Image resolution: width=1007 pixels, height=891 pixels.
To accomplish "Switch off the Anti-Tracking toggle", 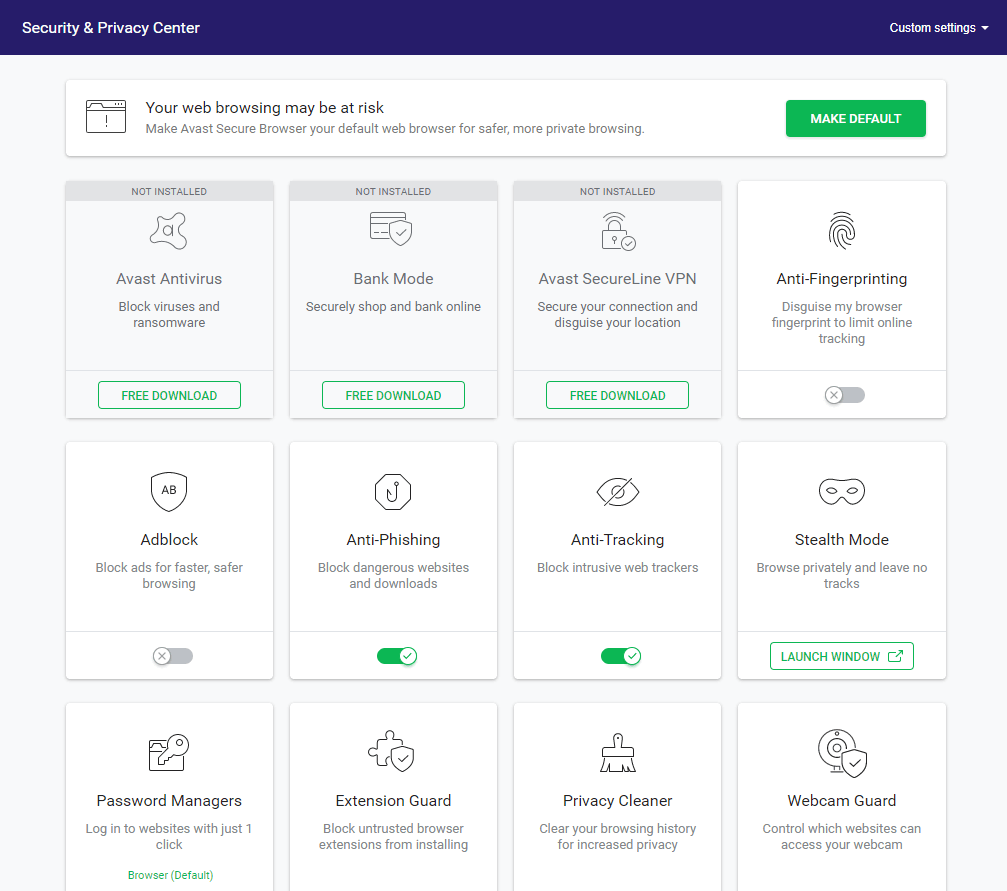I will point(620,656).
